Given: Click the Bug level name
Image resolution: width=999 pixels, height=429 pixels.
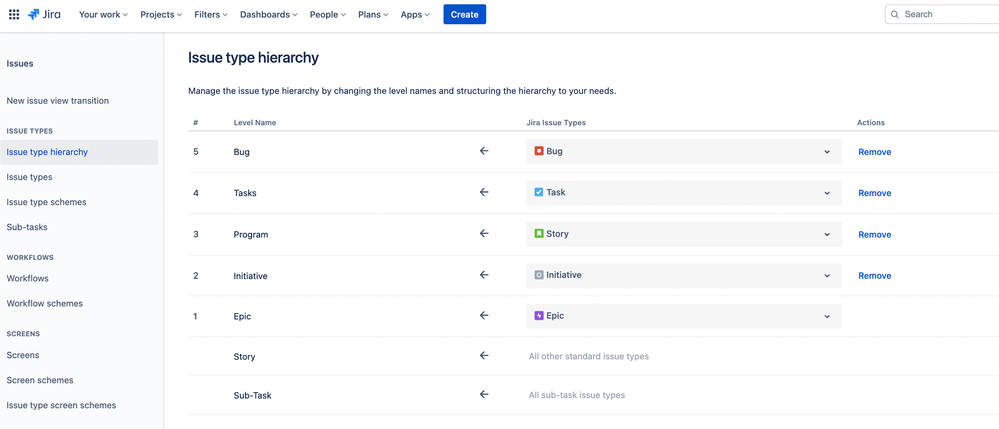Looking at the screenshot, I should [241, 152].
